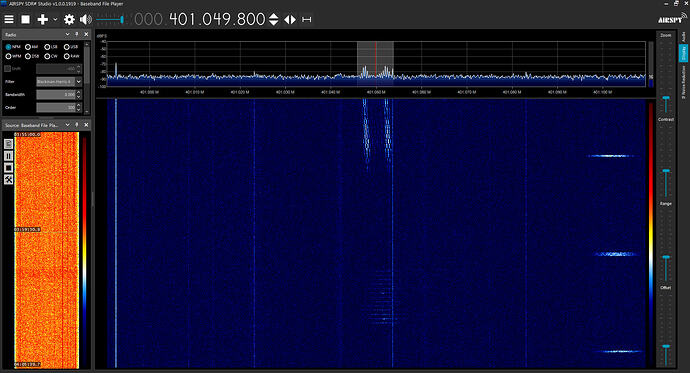Open the Source panel options chevron
The width and height of the screenshot is (690, 373).
[67, 125]
